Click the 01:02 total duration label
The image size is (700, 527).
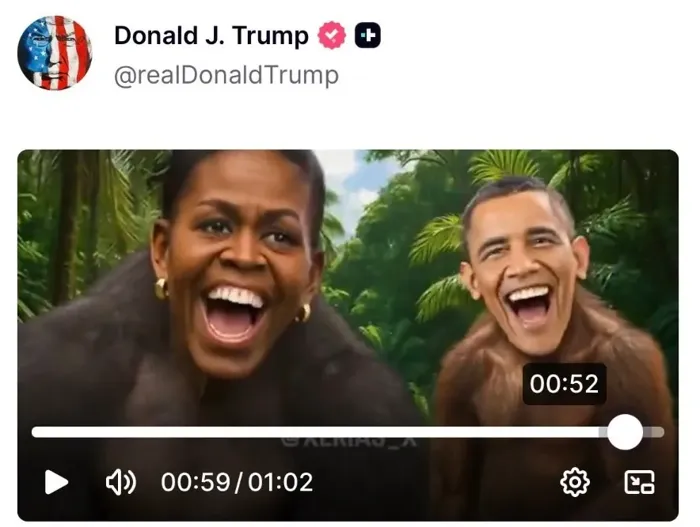tap(280, 482)
